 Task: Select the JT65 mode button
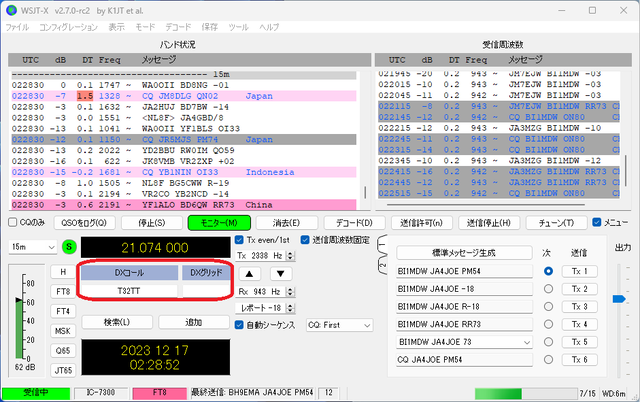pos(63,371)
